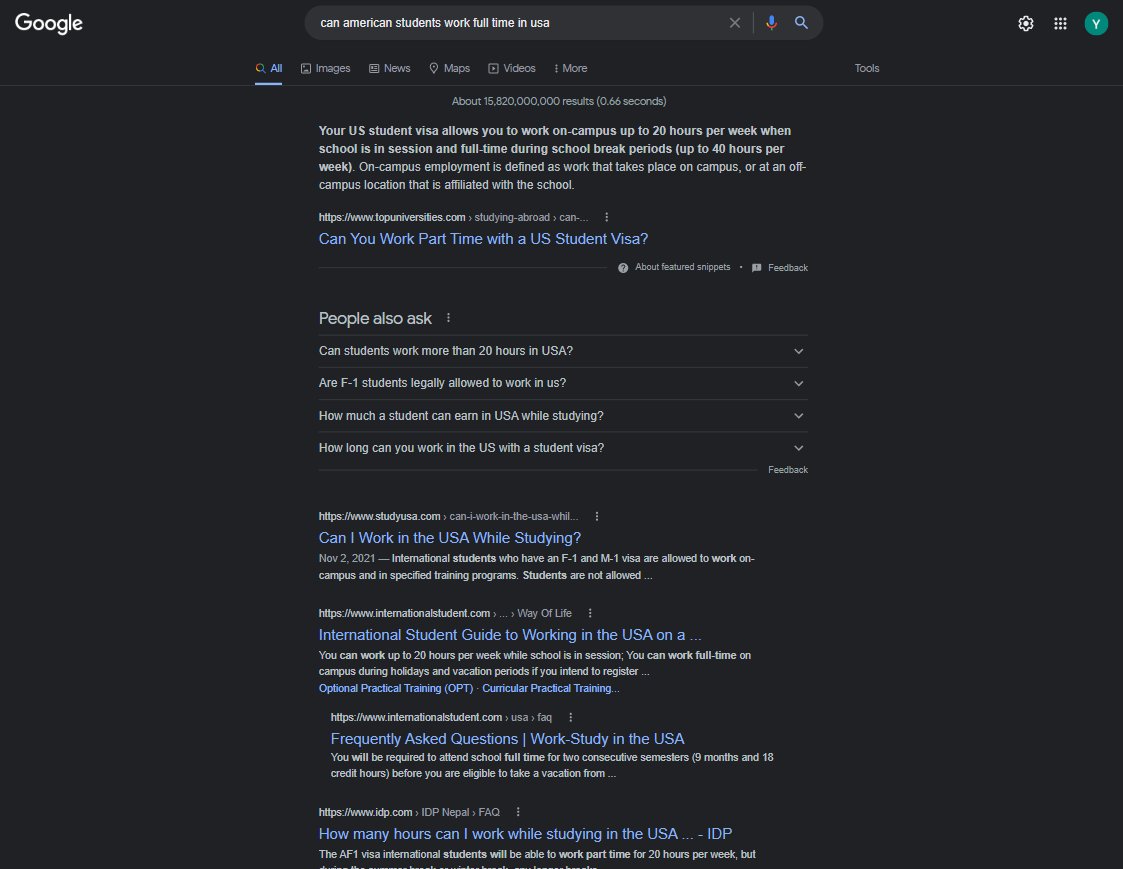Click Feedback link under People also ask
1123x869 pixels.
tap(788, 470)
